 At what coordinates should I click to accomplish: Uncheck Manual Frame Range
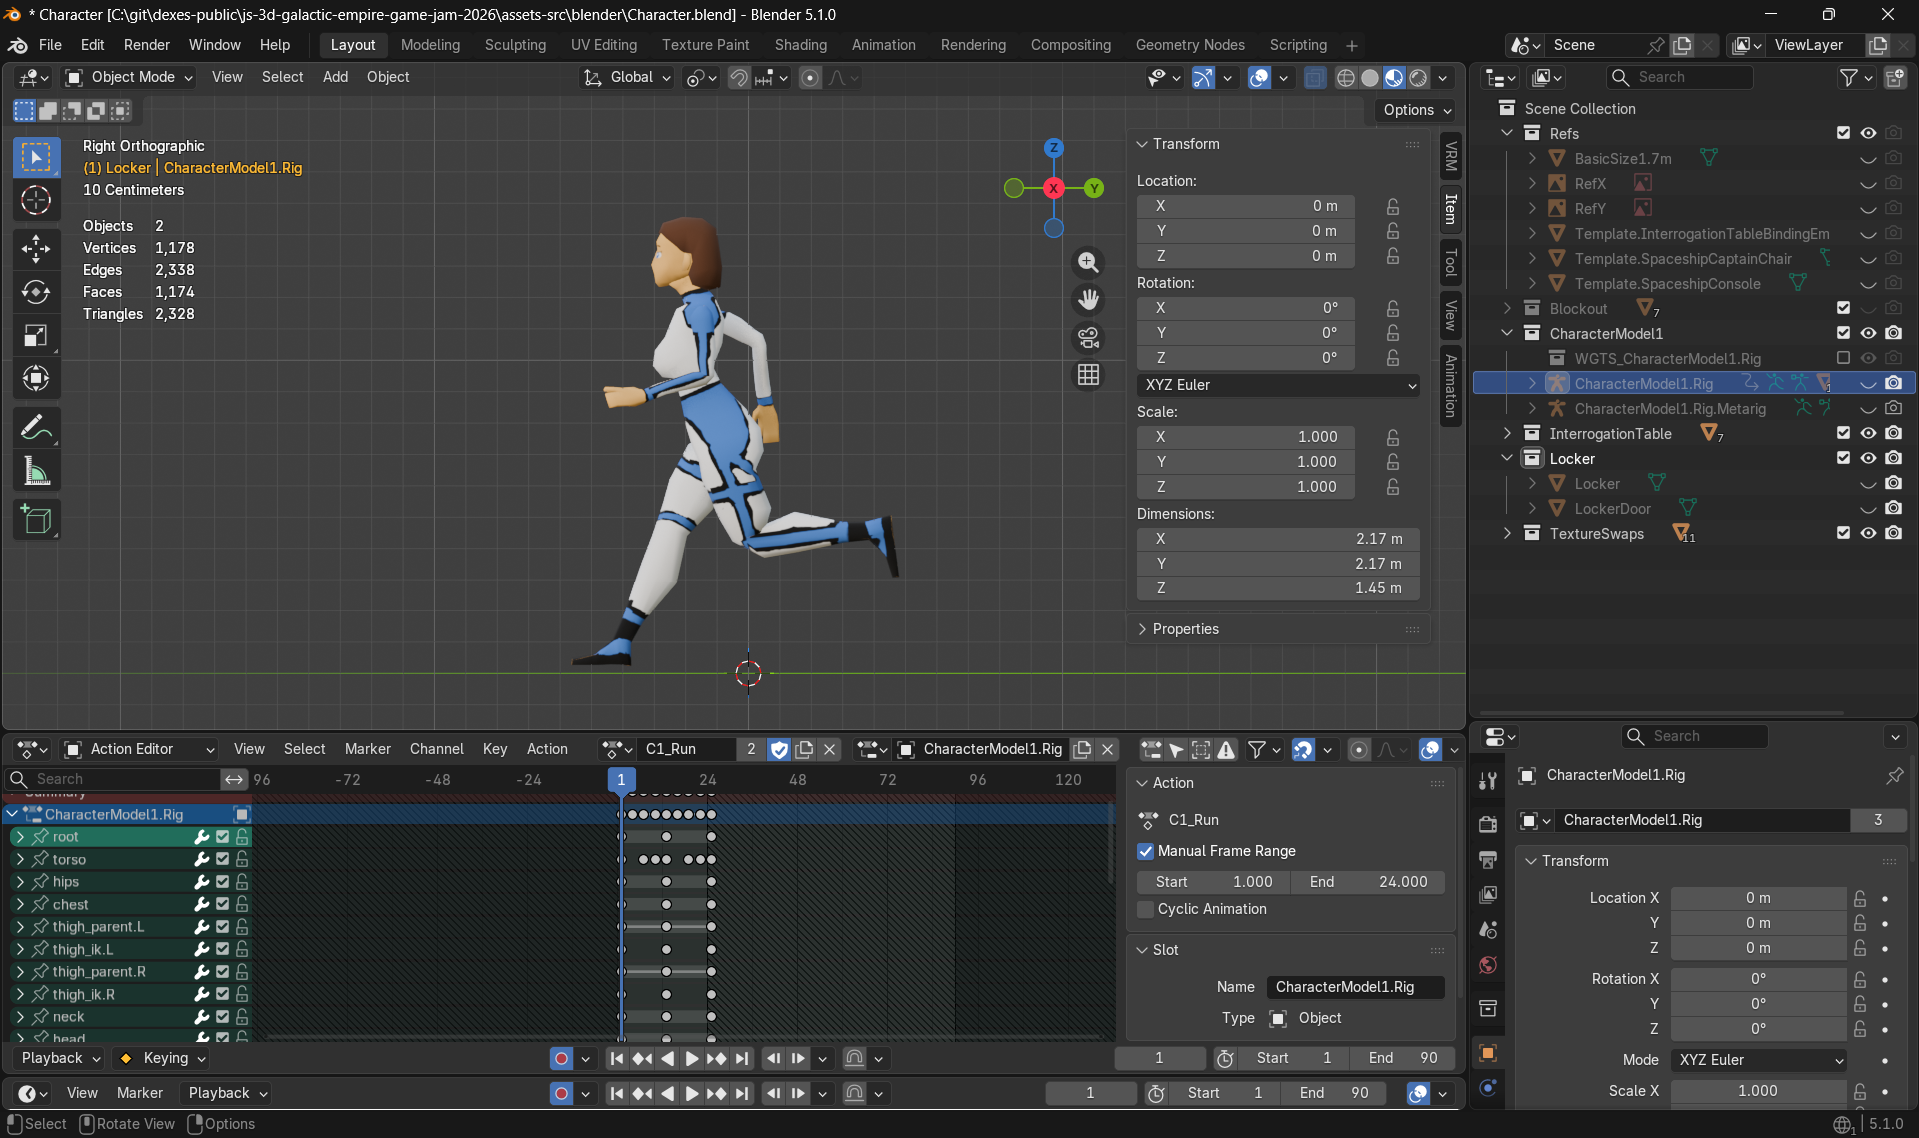click(1146, 851)
